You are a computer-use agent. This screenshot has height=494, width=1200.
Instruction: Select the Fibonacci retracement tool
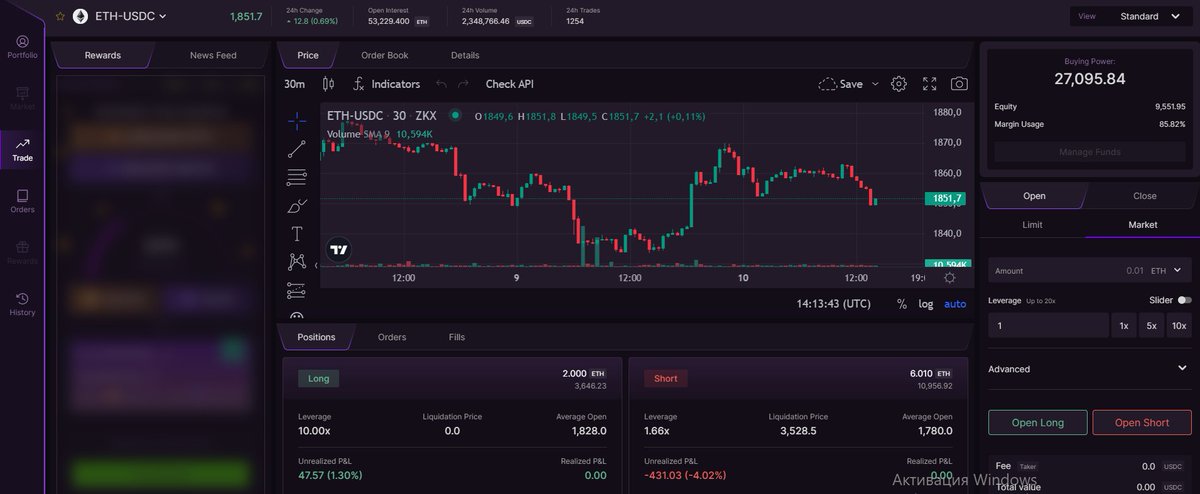pyautogui.click(x=297, y=177)
